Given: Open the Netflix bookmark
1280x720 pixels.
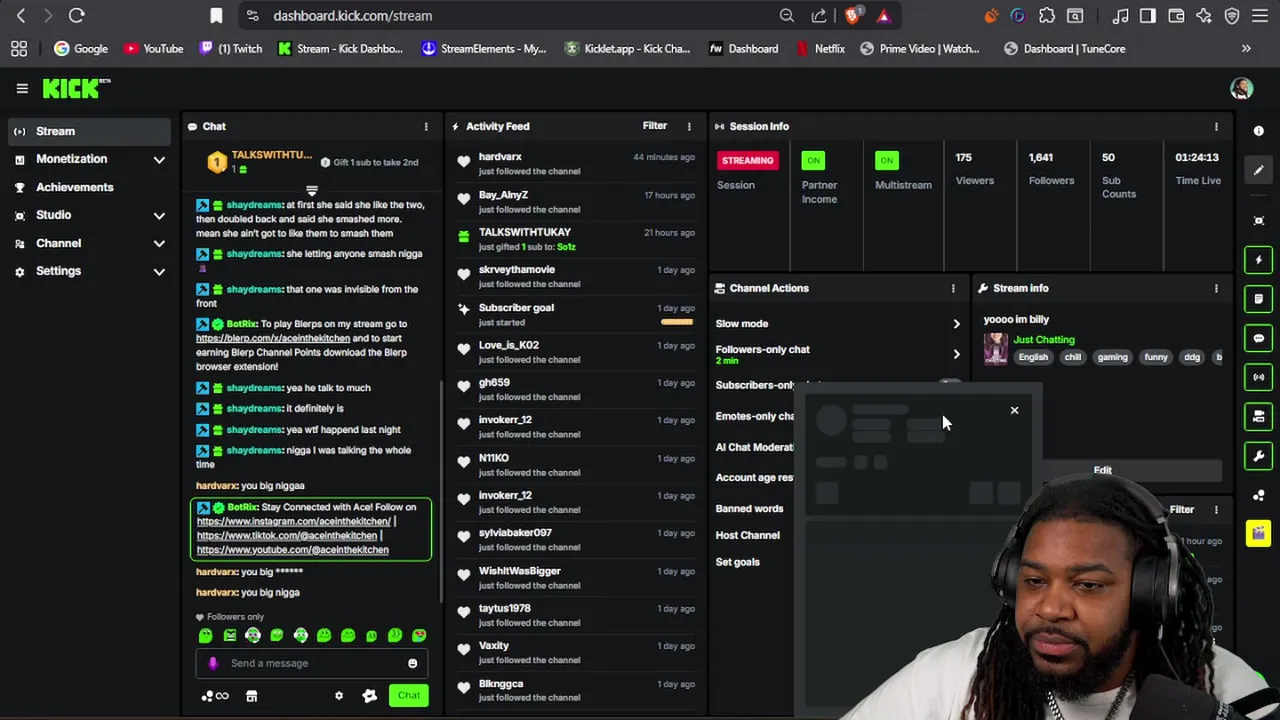Looking at the screenshot, I should (820, 48).
